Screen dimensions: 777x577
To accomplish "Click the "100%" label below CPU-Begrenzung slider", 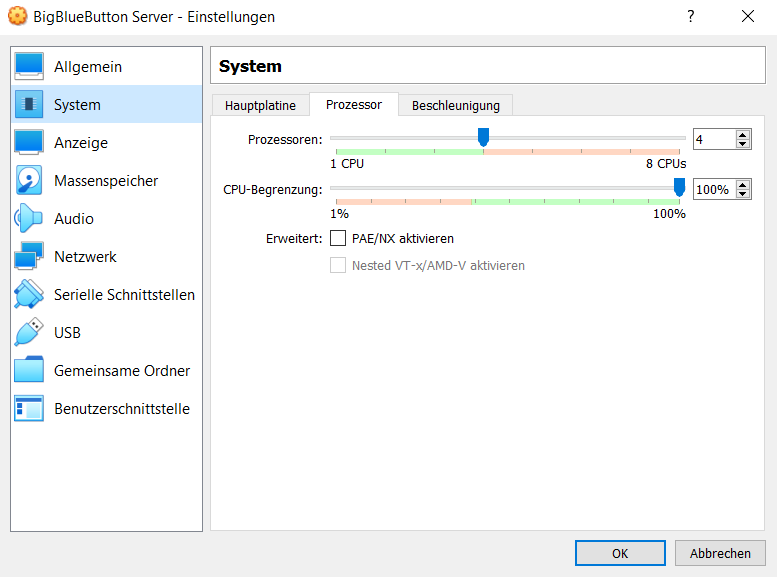I will point(669,214).
